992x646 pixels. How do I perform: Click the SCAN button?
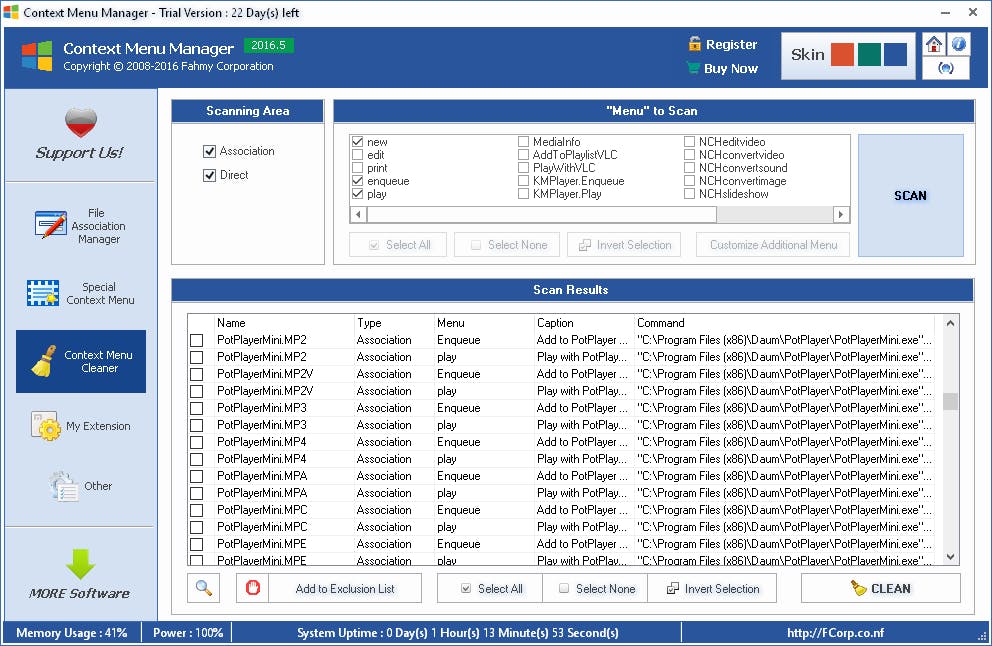click(910, 196)
